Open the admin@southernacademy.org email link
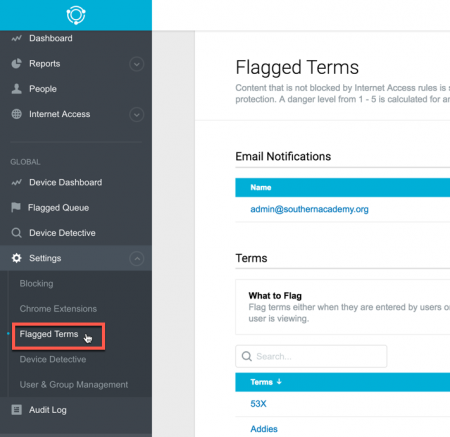The height and width of the screenshot is (437, 450). (x=309, y=209)
